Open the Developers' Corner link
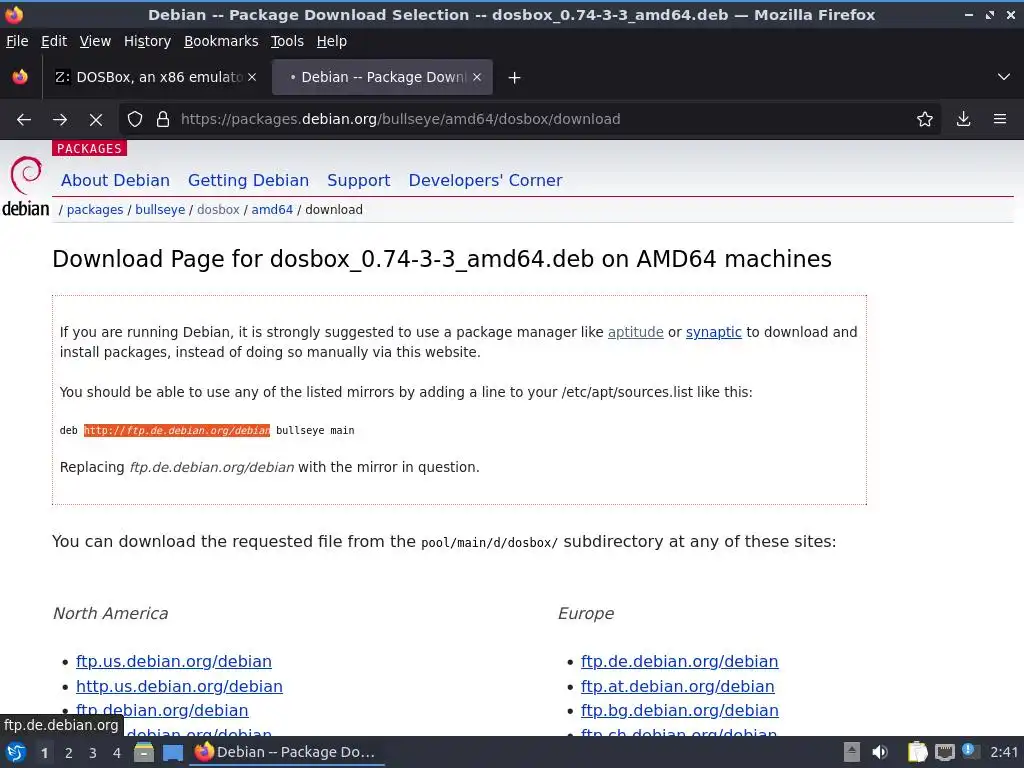Screen dimensions: 1024x768 485,180
